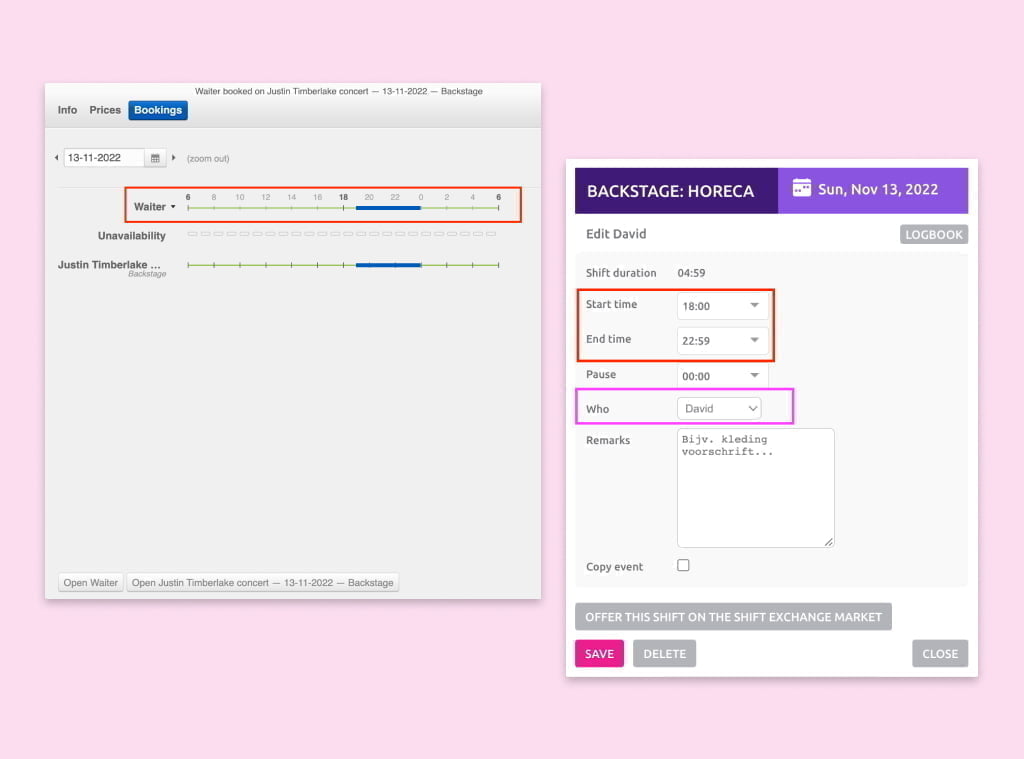The height and width of the screenshot is (759, 1024).
Task: Switch to the Prices tab
Action: point(105,110)
